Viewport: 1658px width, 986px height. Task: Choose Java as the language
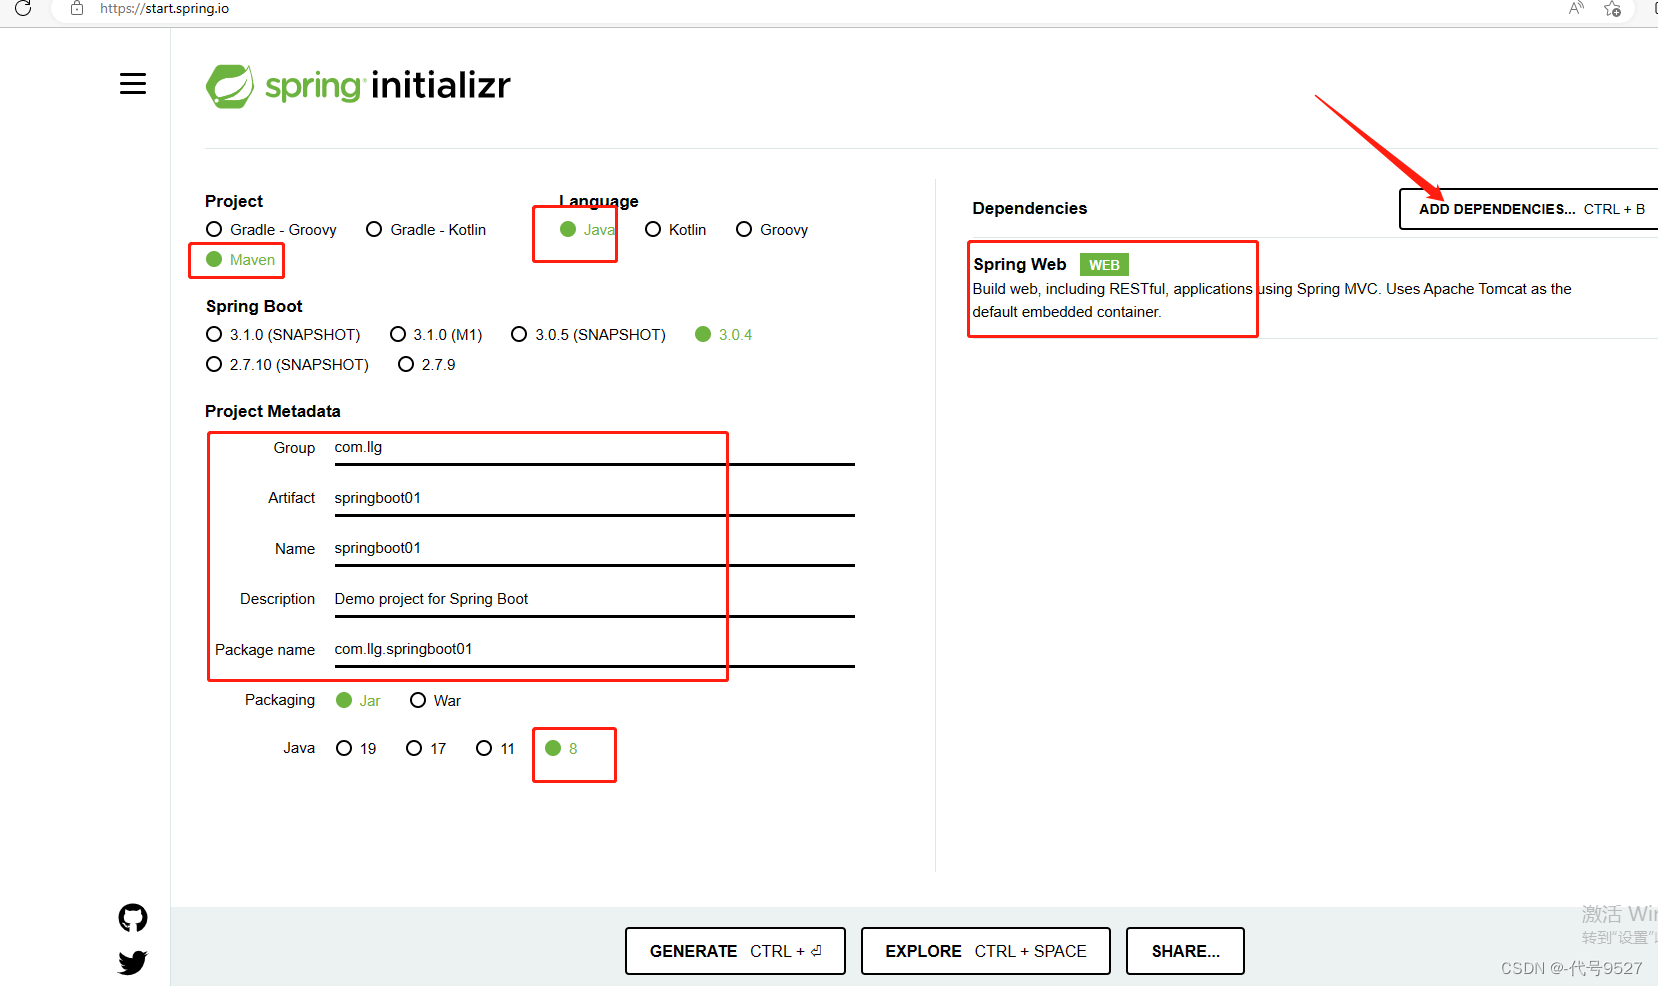tap(587, 230)
